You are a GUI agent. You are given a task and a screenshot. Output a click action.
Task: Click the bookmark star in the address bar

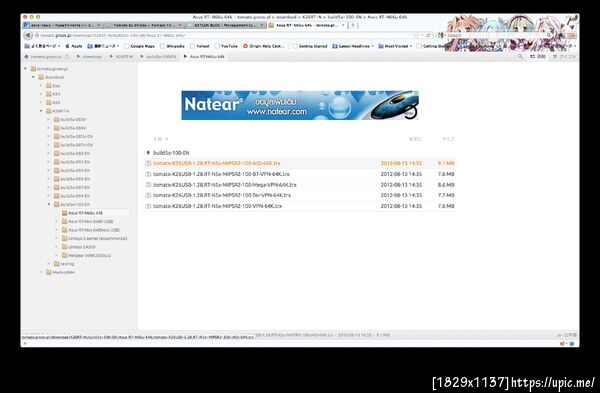(416, 35)
